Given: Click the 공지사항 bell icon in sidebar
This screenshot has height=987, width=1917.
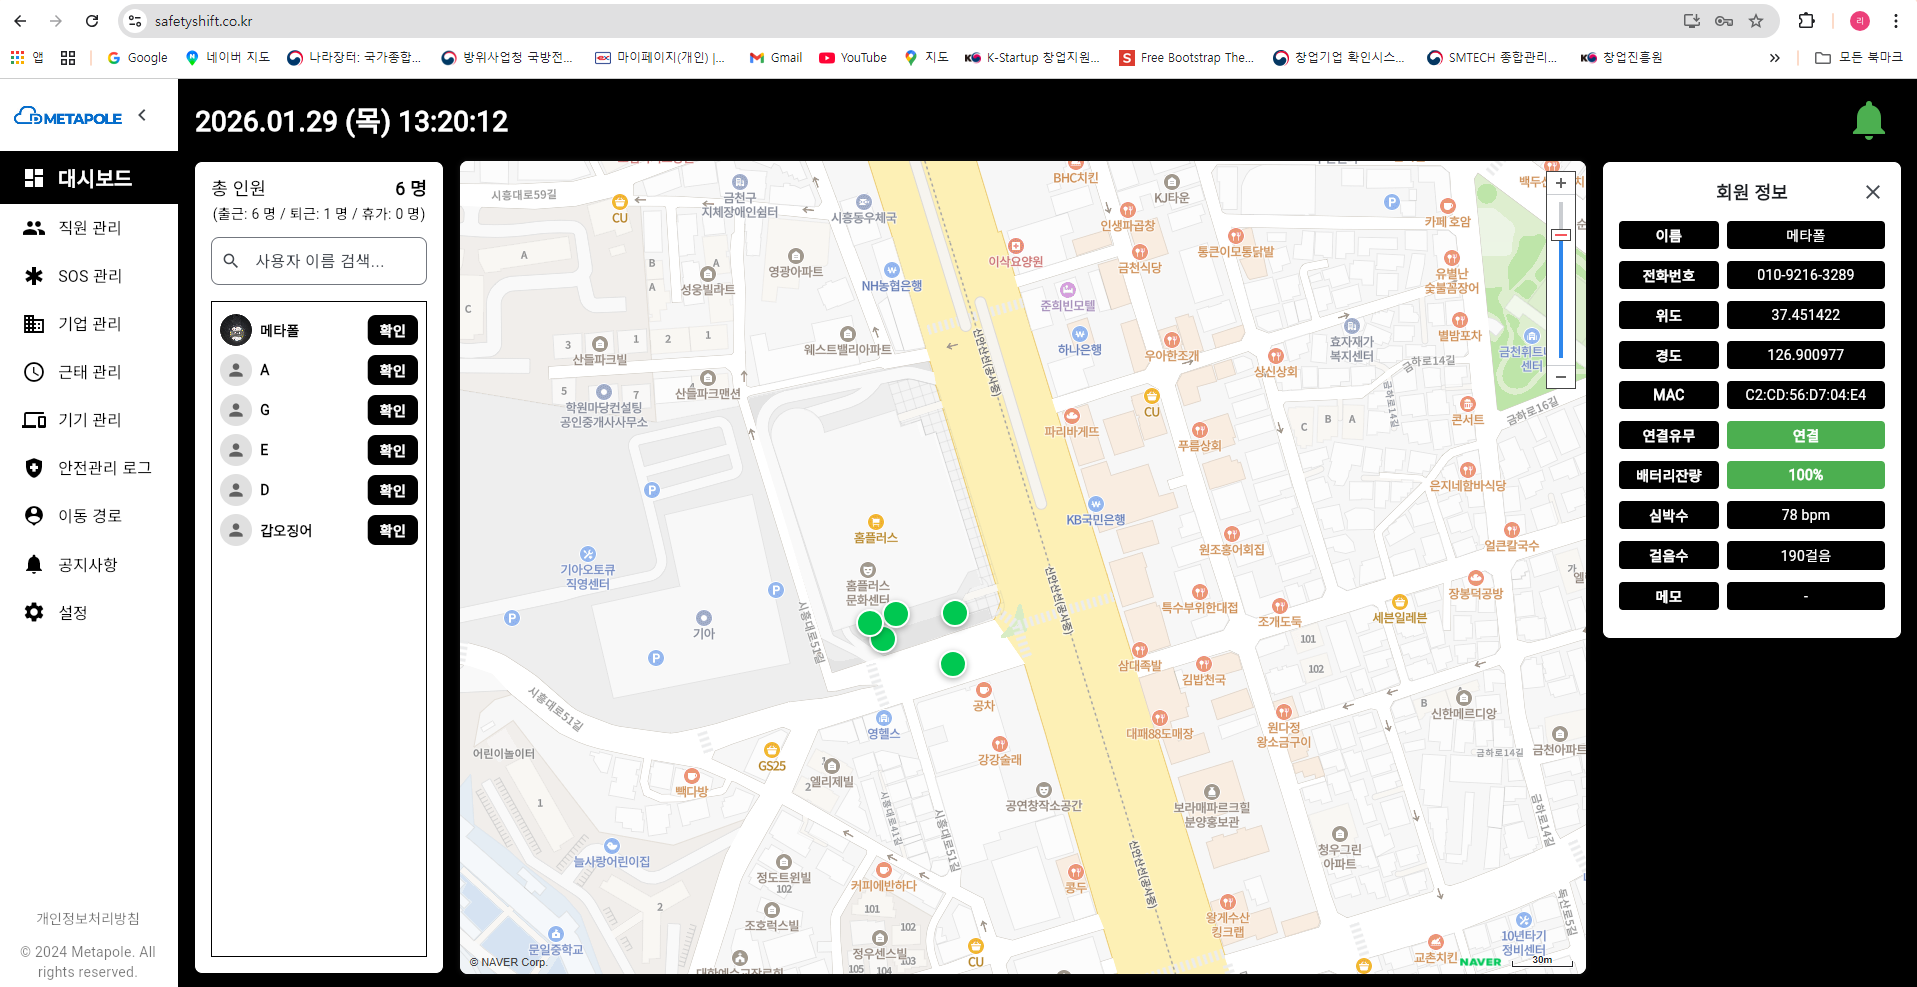Looking at the screenshot, I should coord(34,565).
